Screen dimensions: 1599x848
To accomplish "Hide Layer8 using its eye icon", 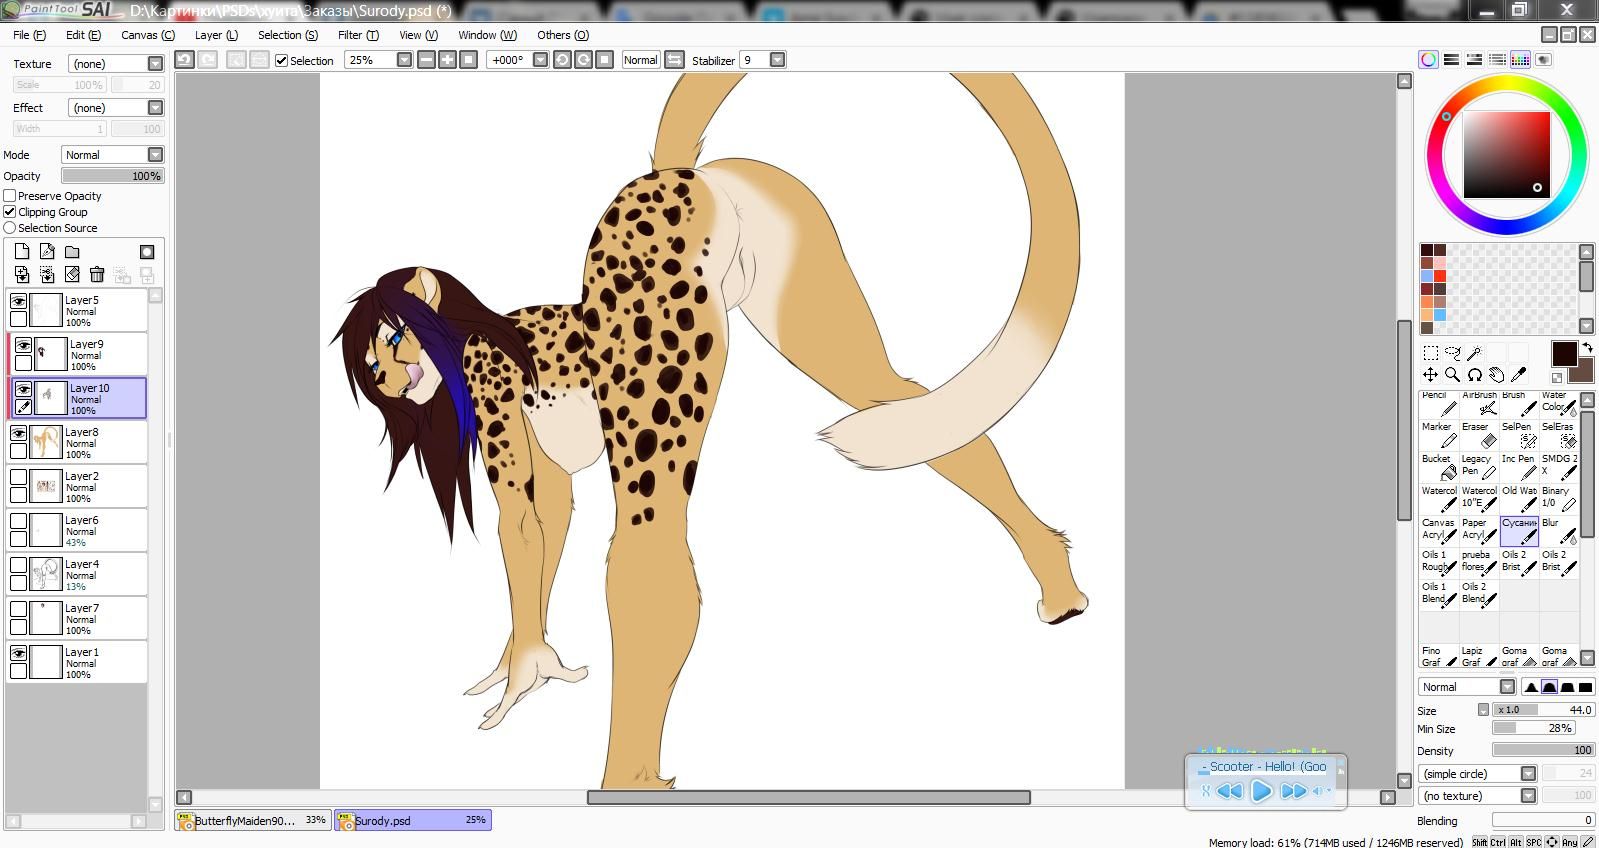I will tap(18, 433).
